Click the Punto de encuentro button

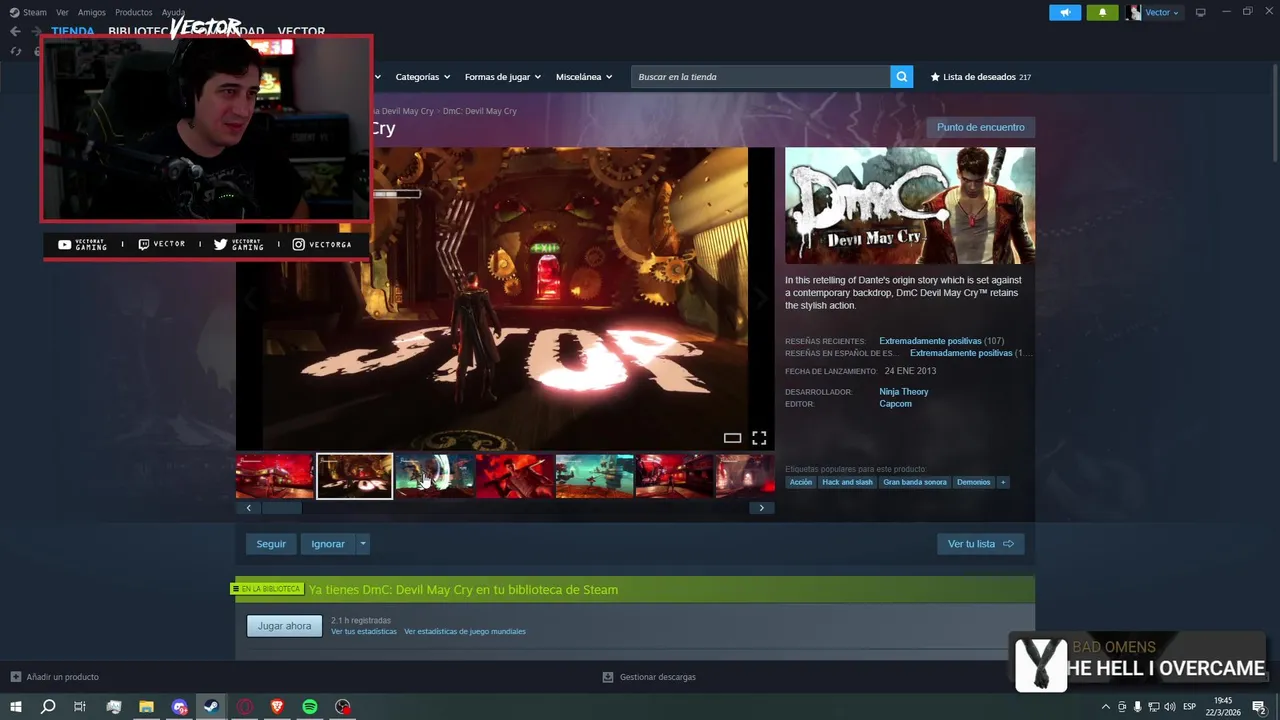coord(980,127)
